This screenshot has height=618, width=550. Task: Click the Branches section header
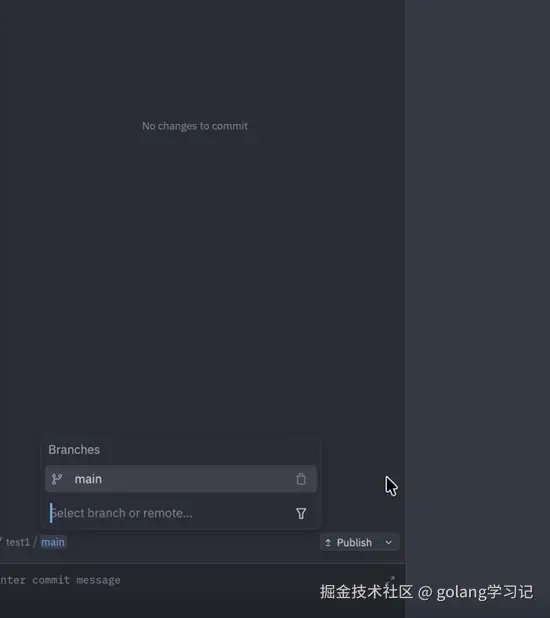click(74, 450)
